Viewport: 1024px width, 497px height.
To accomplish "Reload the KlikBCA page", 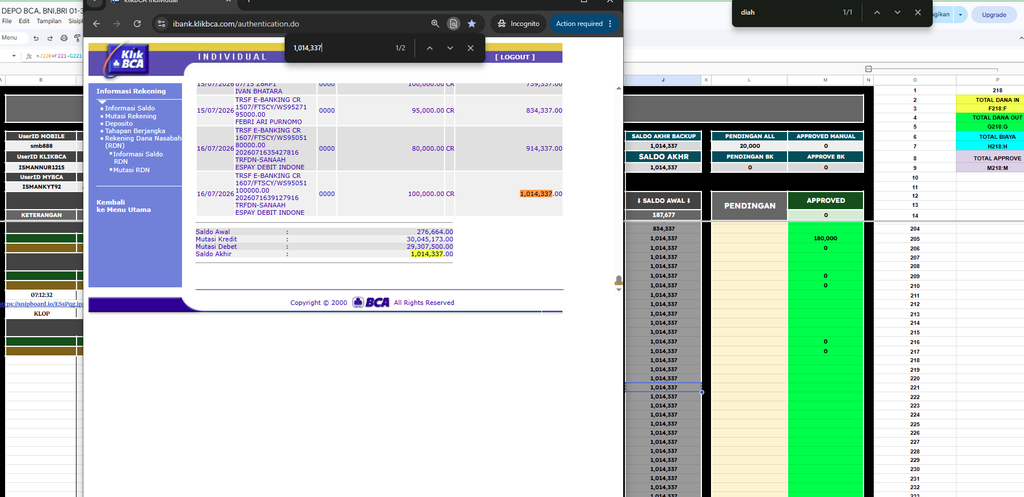I will tap(137, 24).
